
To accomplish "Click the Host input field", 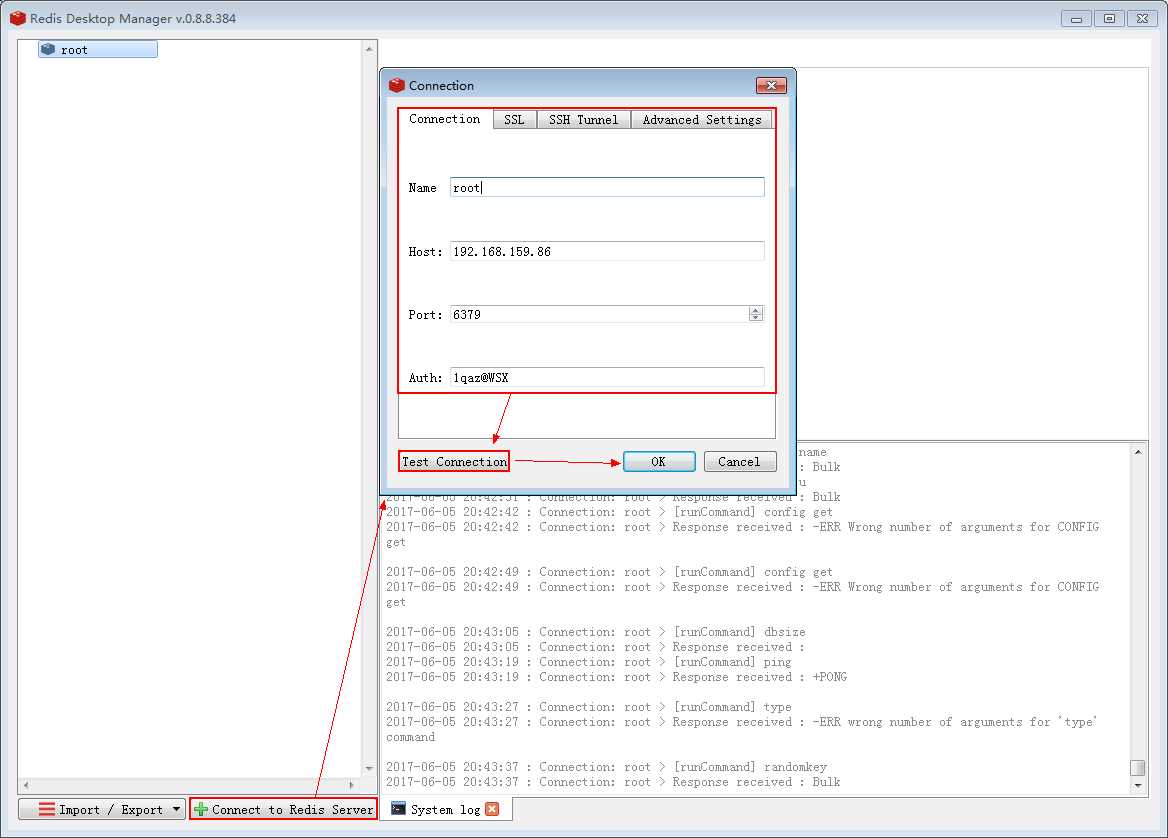I will [x=607, y=251].
